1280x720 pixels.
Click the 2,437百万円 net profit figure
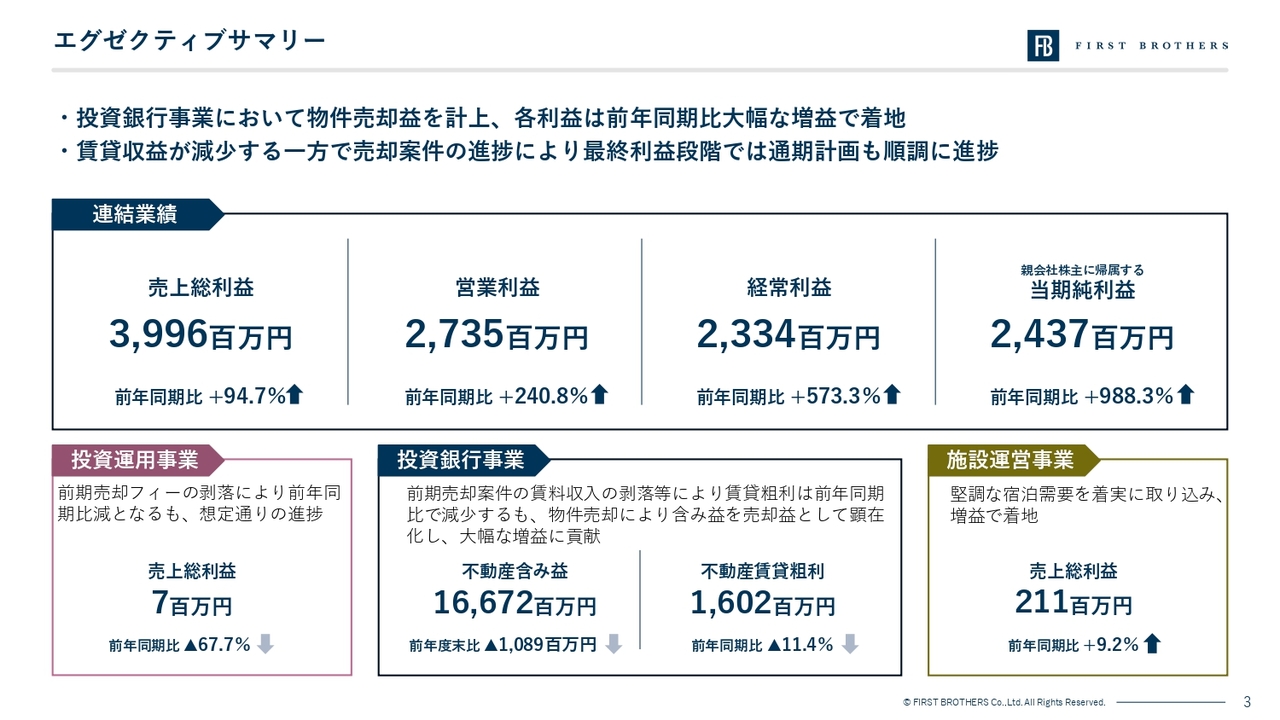[1082, 335]
